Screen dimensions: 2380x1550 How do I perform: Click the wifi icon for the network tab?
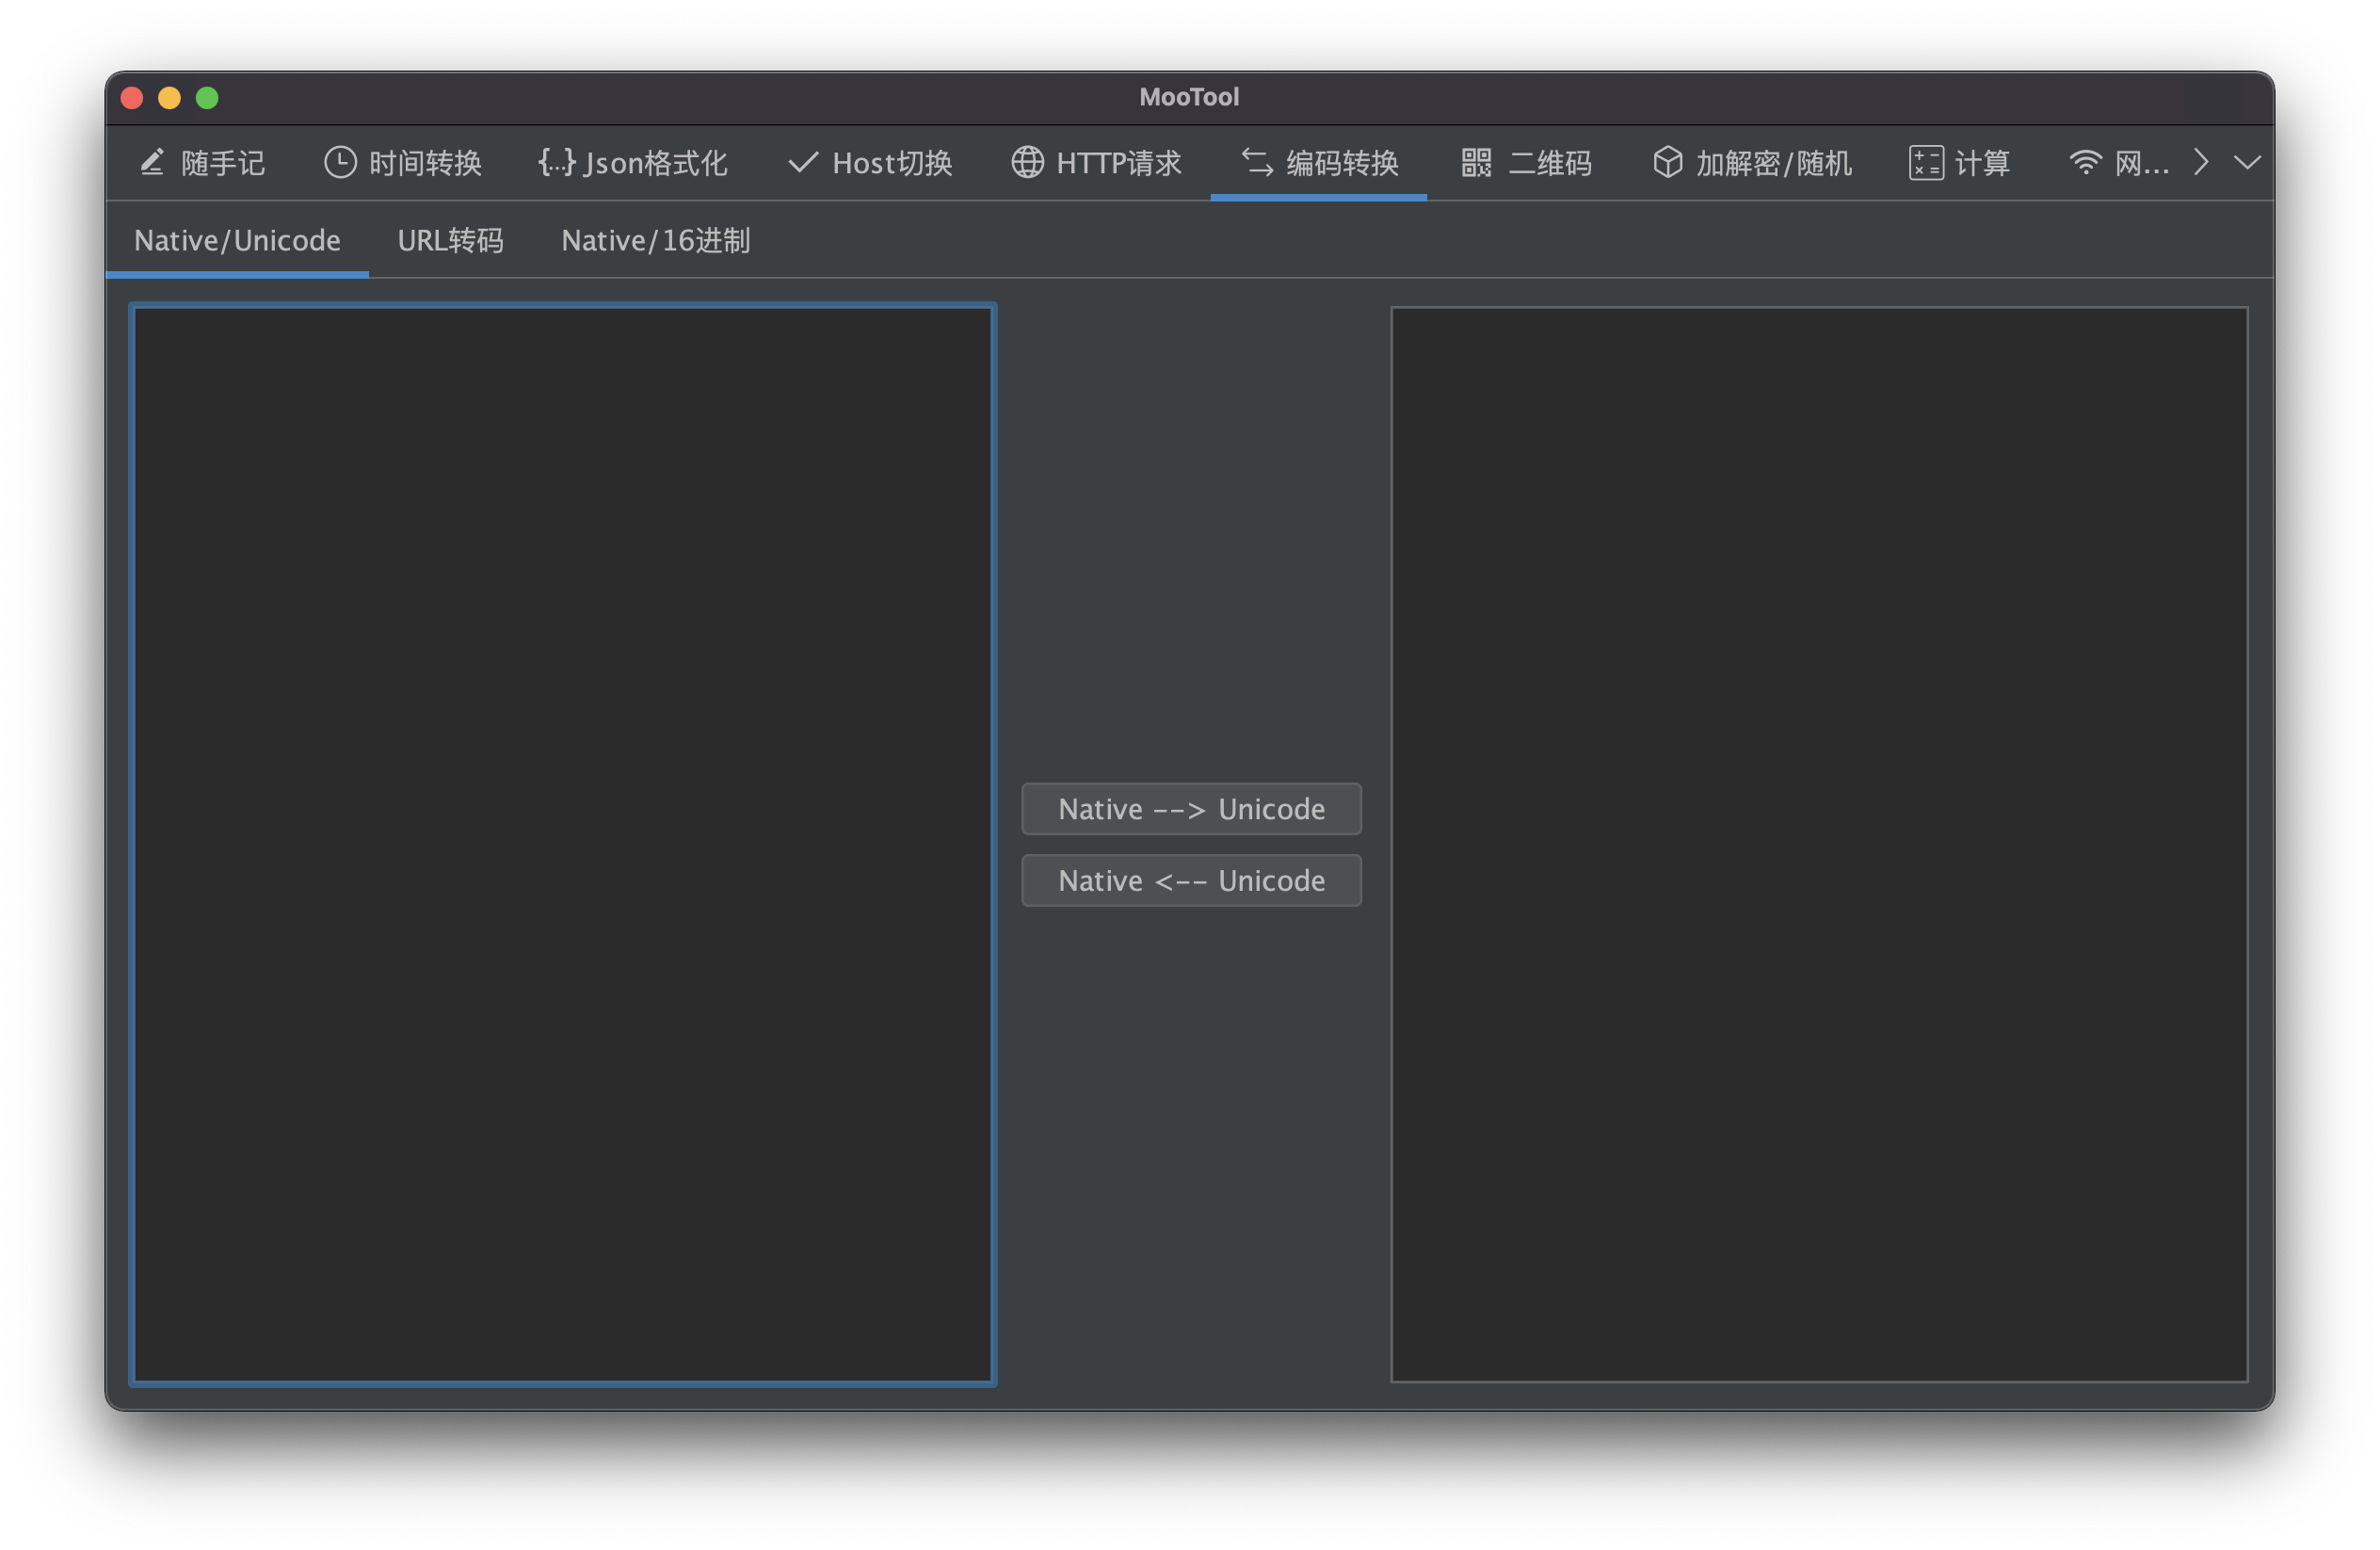(x=2085, y=162)
